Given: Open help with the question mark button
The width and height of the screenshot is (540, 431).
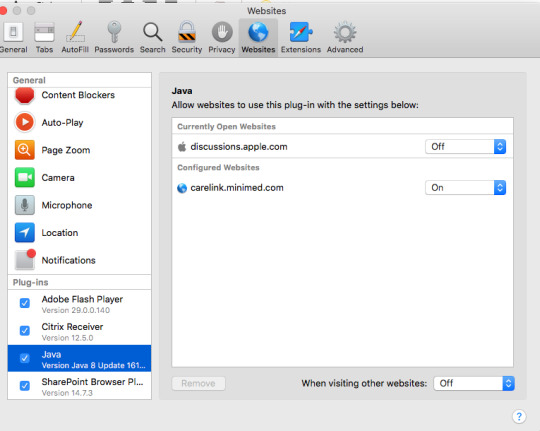Looking at the screenshot, I should pos(519,416).
